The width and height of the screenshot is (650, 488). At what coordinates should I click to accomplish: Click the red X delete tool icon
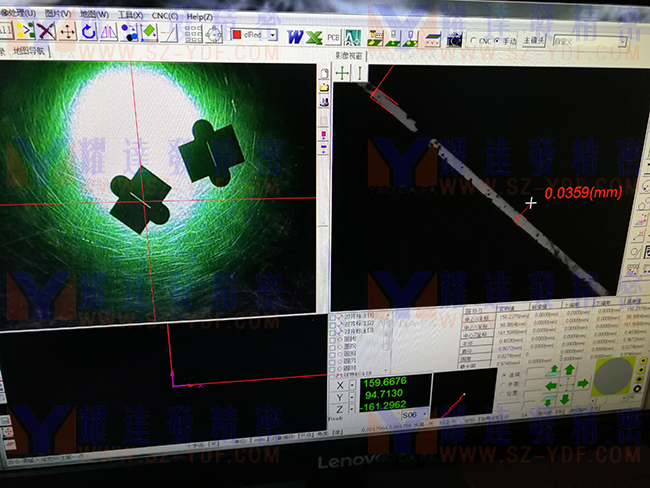click(46, 32)
